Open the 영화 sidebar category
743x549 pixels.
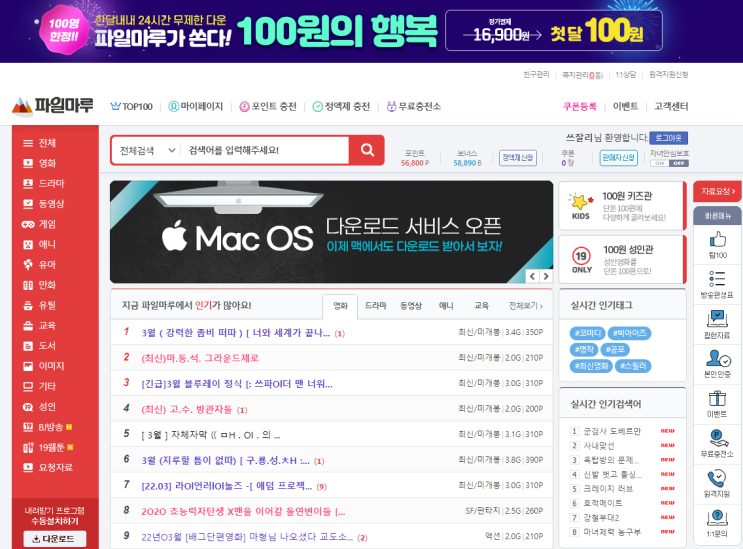coord(39,163)
